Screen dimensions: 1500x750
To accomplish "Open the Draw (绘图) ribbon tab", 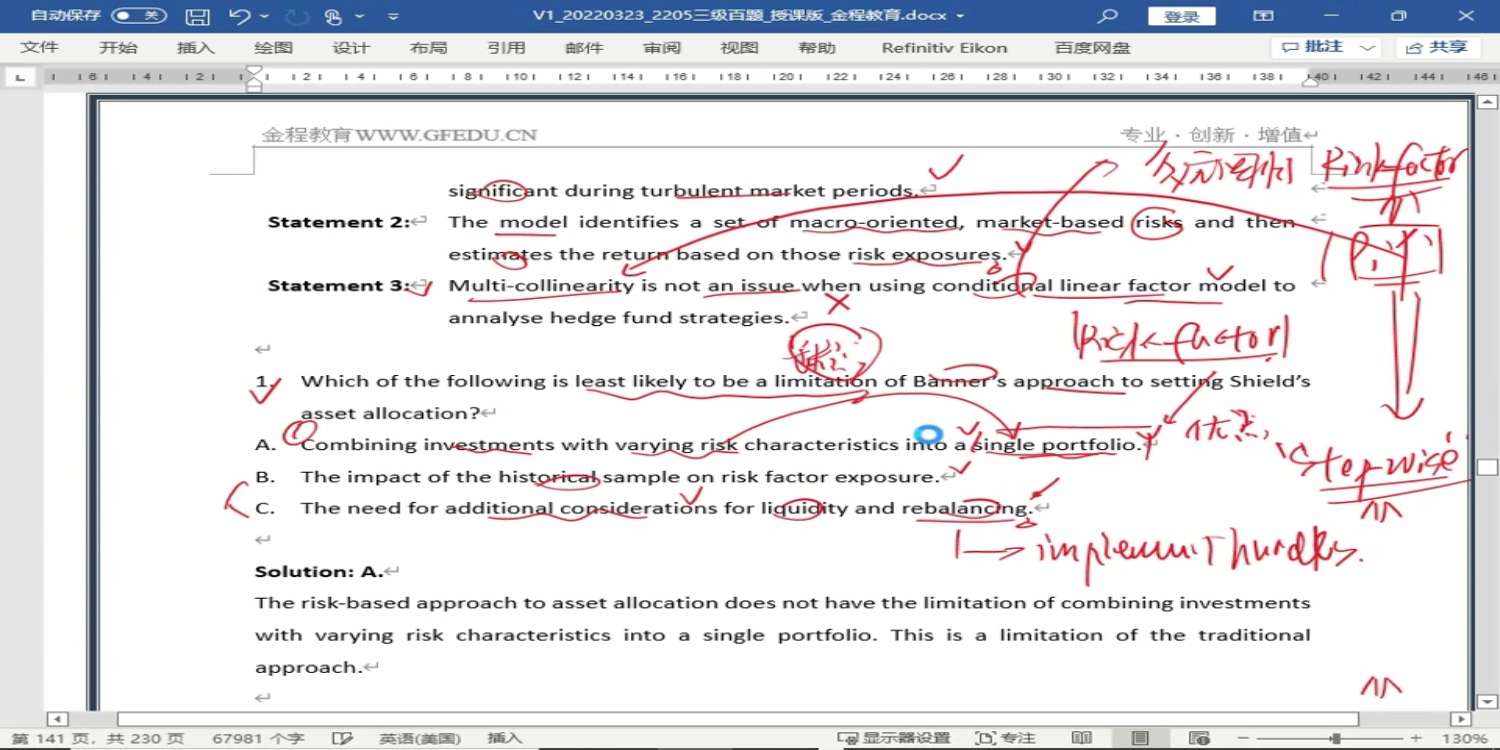I will (273, 48).
